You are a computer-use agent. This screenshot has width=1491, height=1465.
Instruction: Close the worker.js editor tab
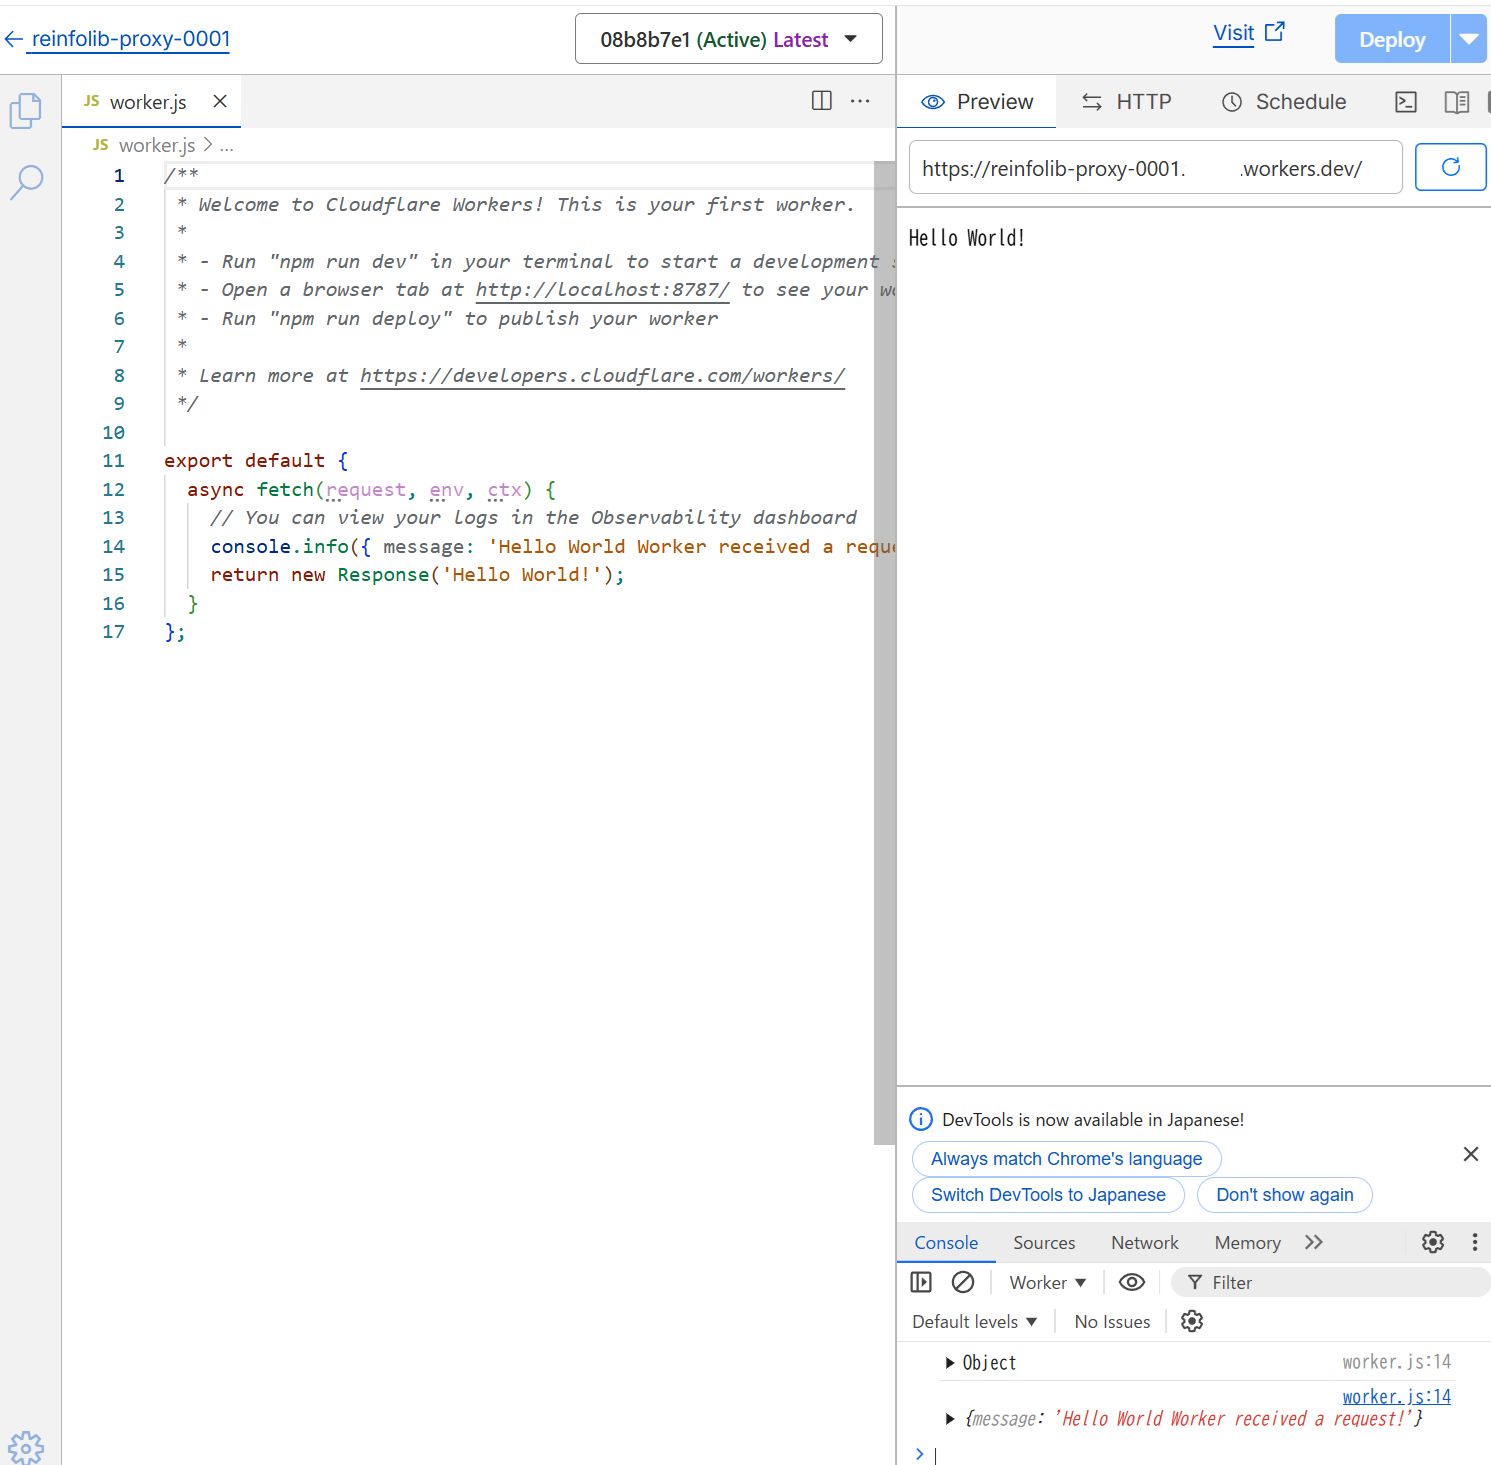[220, 101]
